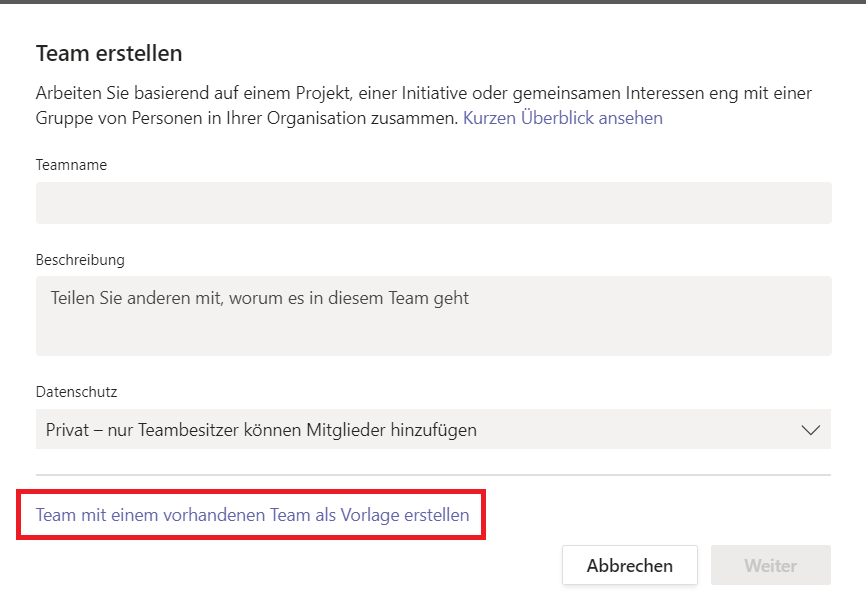Click the chevron arrow in Datenschutz box
The height and width of the screenshot is (611, 866).
[x=810, y=430]
